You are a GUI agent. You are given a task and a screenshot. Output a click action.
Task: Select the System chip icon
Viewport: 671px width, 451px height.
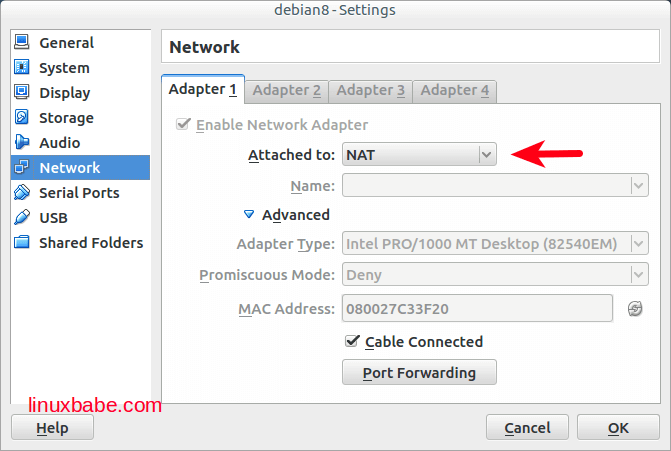coord(22,68)
